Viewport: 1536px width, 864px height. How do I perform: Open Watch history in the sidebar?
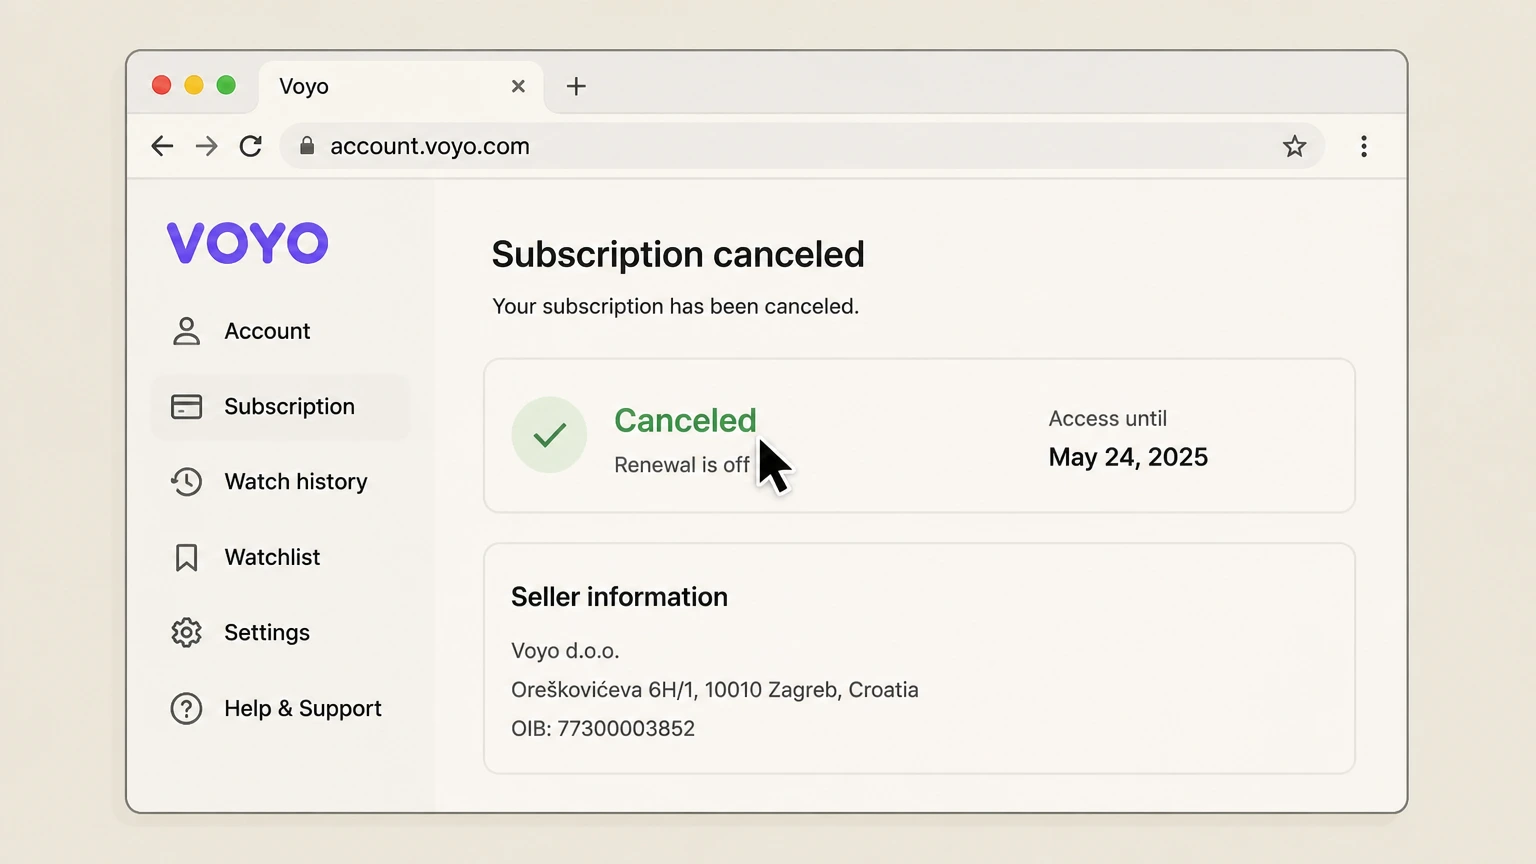click(281, 482)
